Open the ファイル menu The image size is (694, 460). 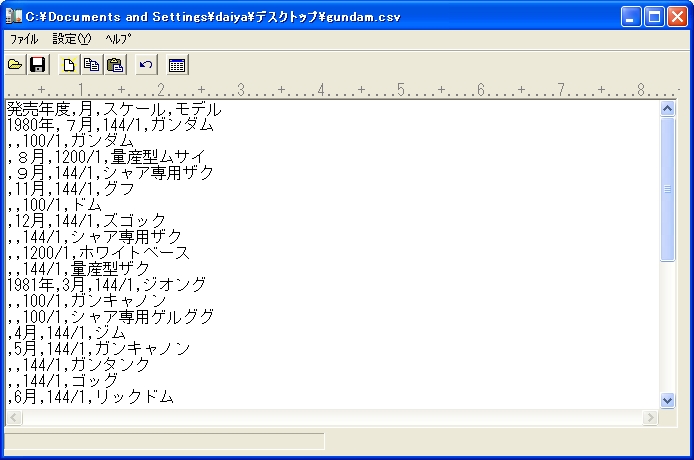[24, 39]
